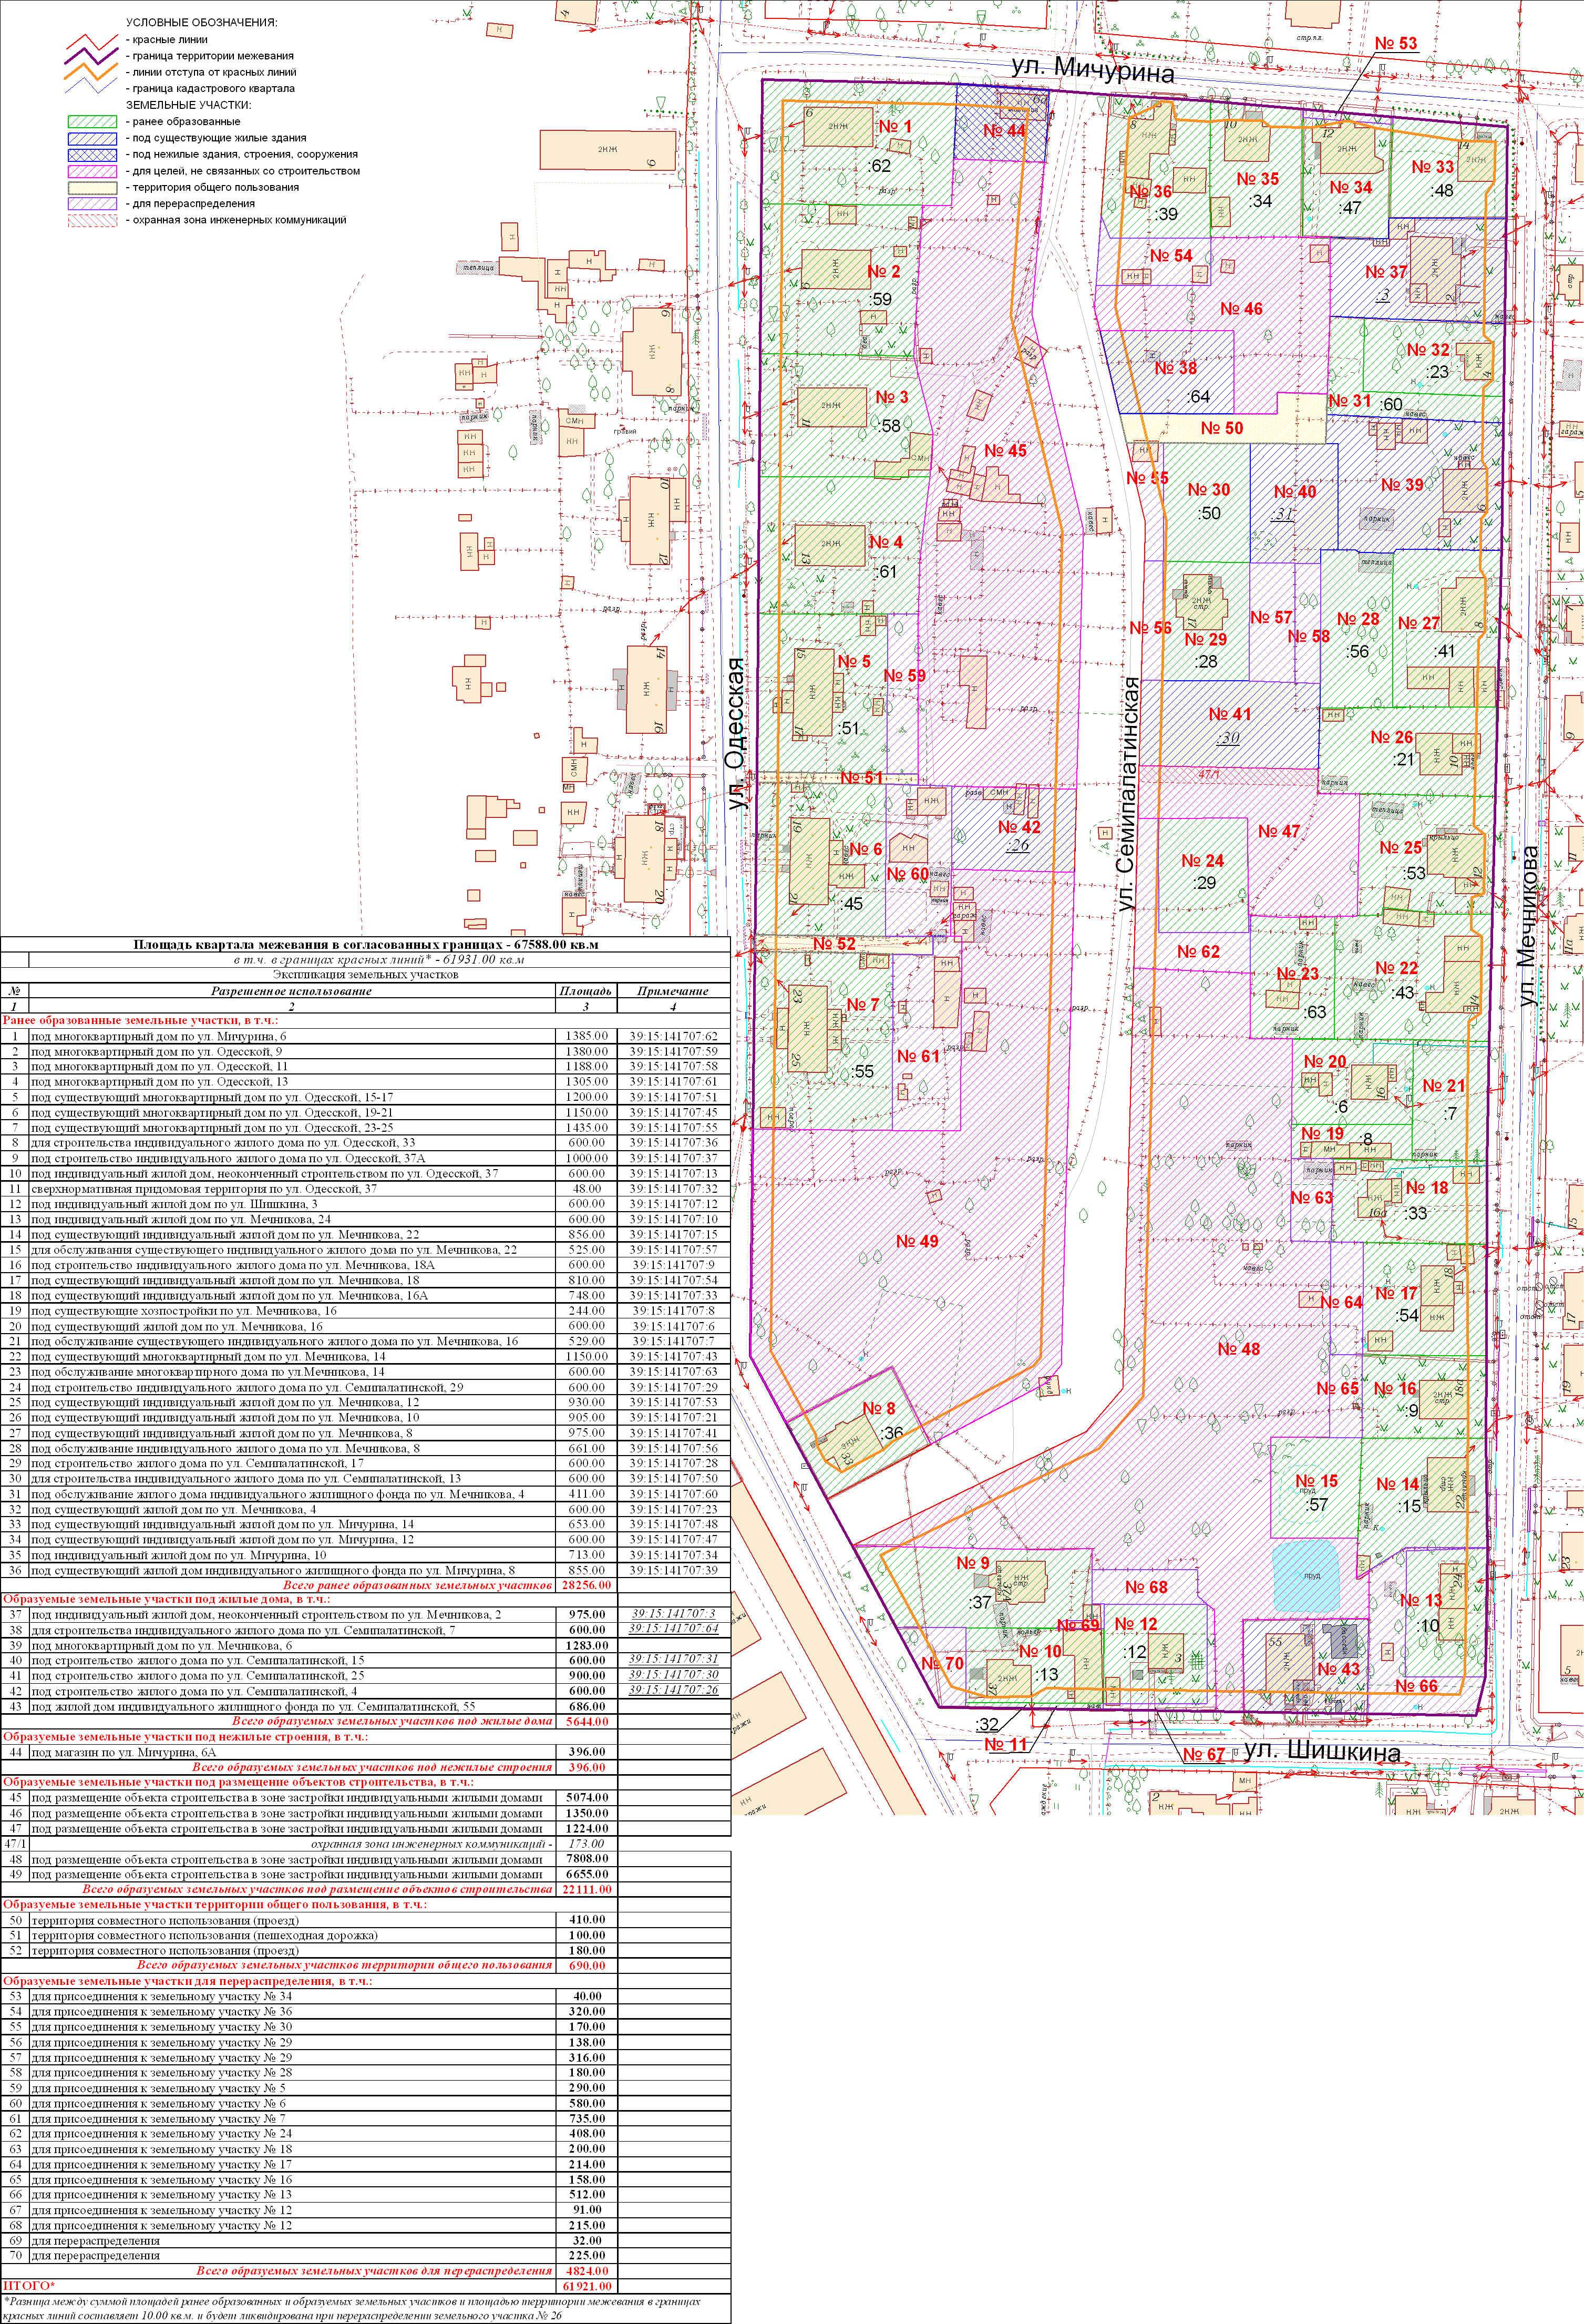Image resolution: width=1584 pixels, height=2324 pixels.
Task: Click the green 'previously formed' legend swatch
Action: [x=92, y=122]
